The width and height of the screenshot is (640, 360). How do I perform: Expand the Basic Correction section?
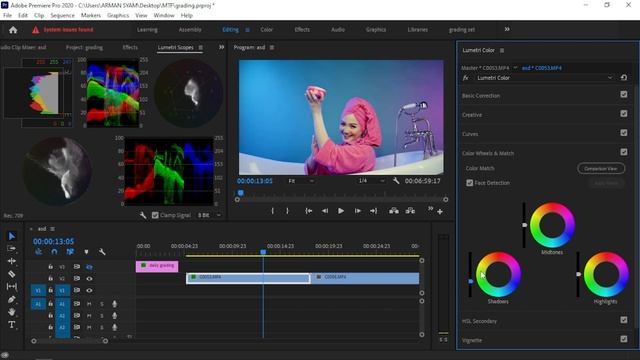point(481,96)
